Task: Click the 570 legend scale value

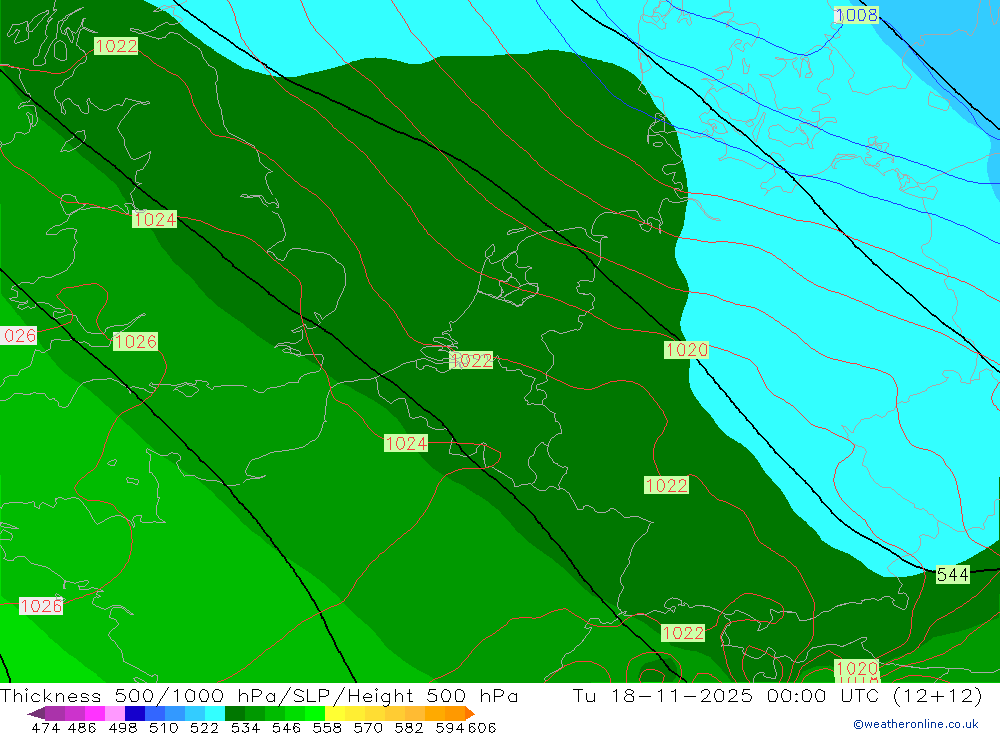Action: point(367,727)
